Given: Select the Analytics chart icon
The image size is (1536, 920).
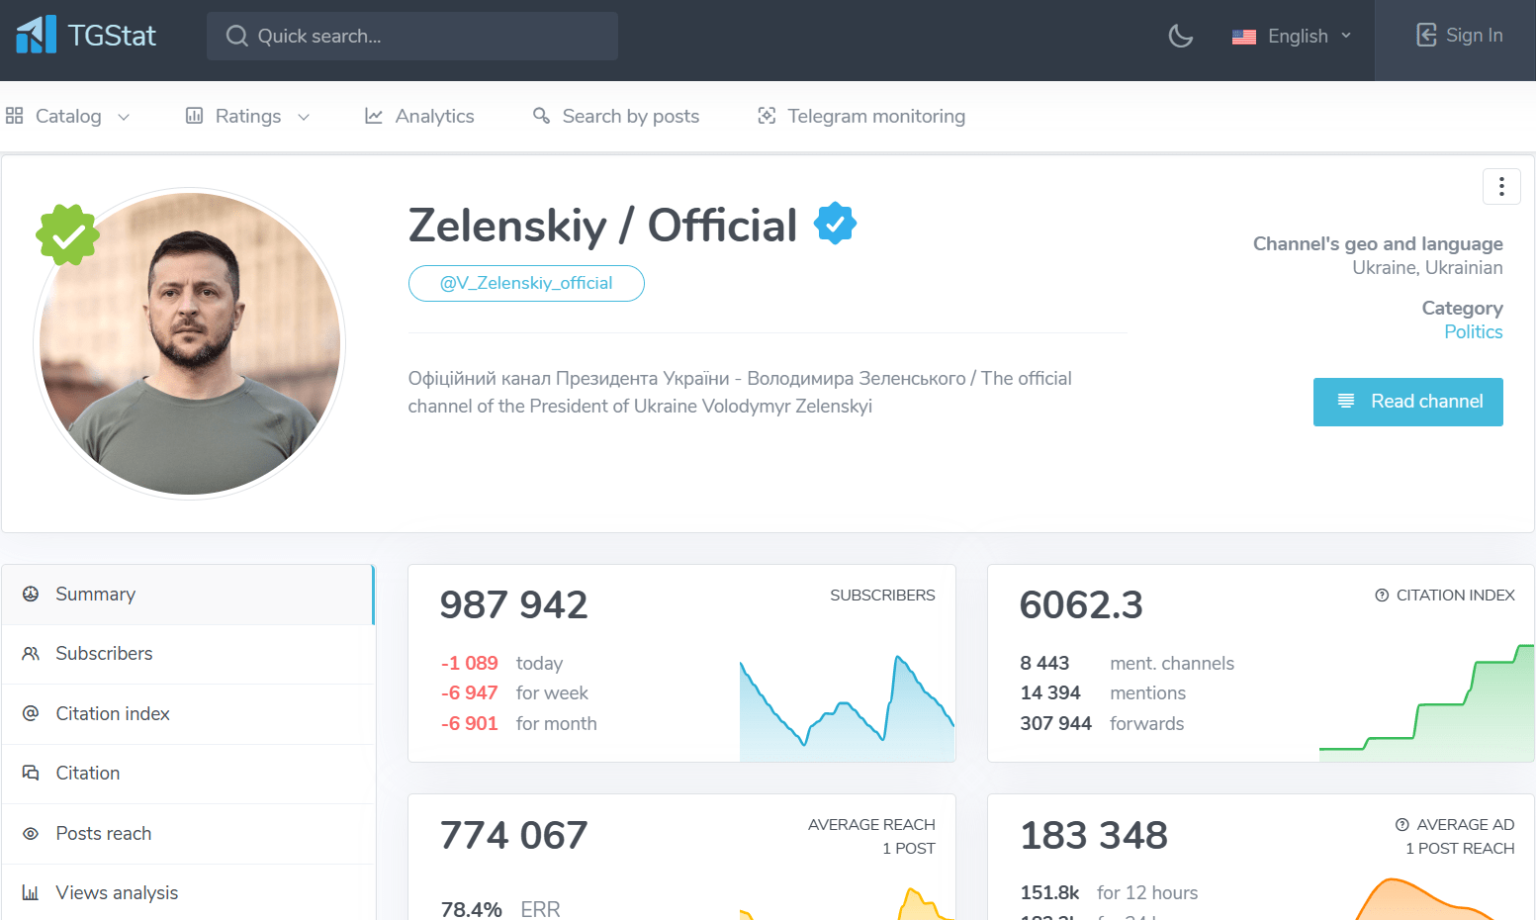Looking at the screenshot, I should (373, 116).
